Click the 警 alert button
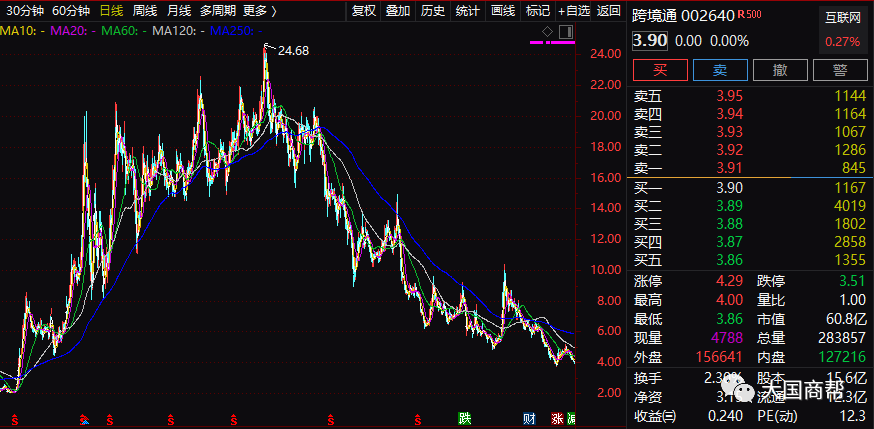This screenshot has height=429, width=874. click(x=841, y=70)
